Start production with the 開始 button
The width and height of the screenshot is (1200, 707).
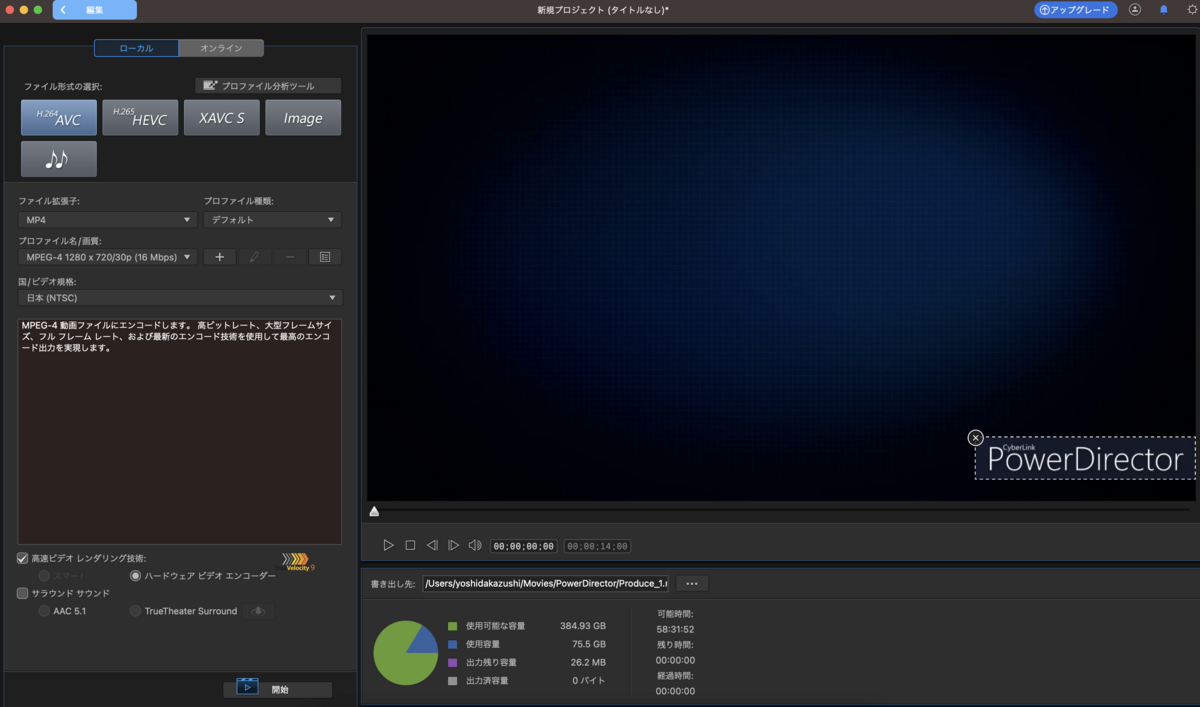277,689
